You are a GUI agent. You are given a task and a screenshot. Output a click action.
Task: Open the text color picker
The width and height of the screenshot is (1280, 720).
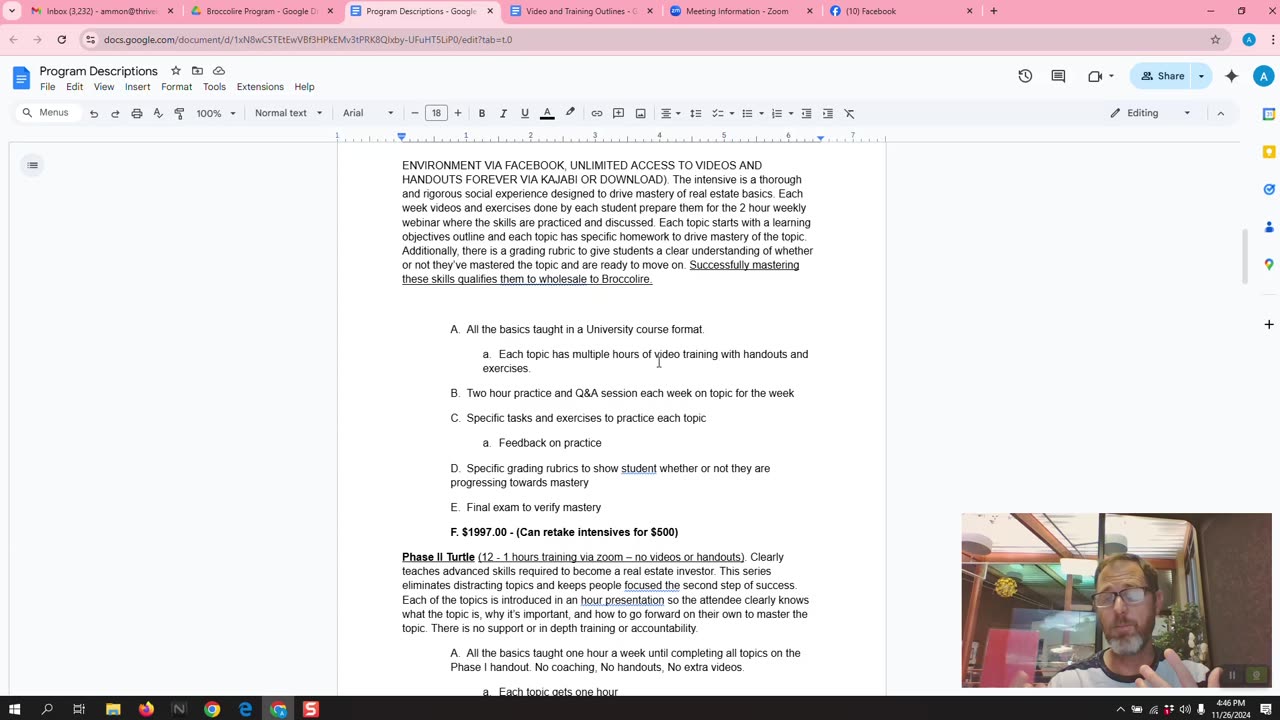pos(547,113)
